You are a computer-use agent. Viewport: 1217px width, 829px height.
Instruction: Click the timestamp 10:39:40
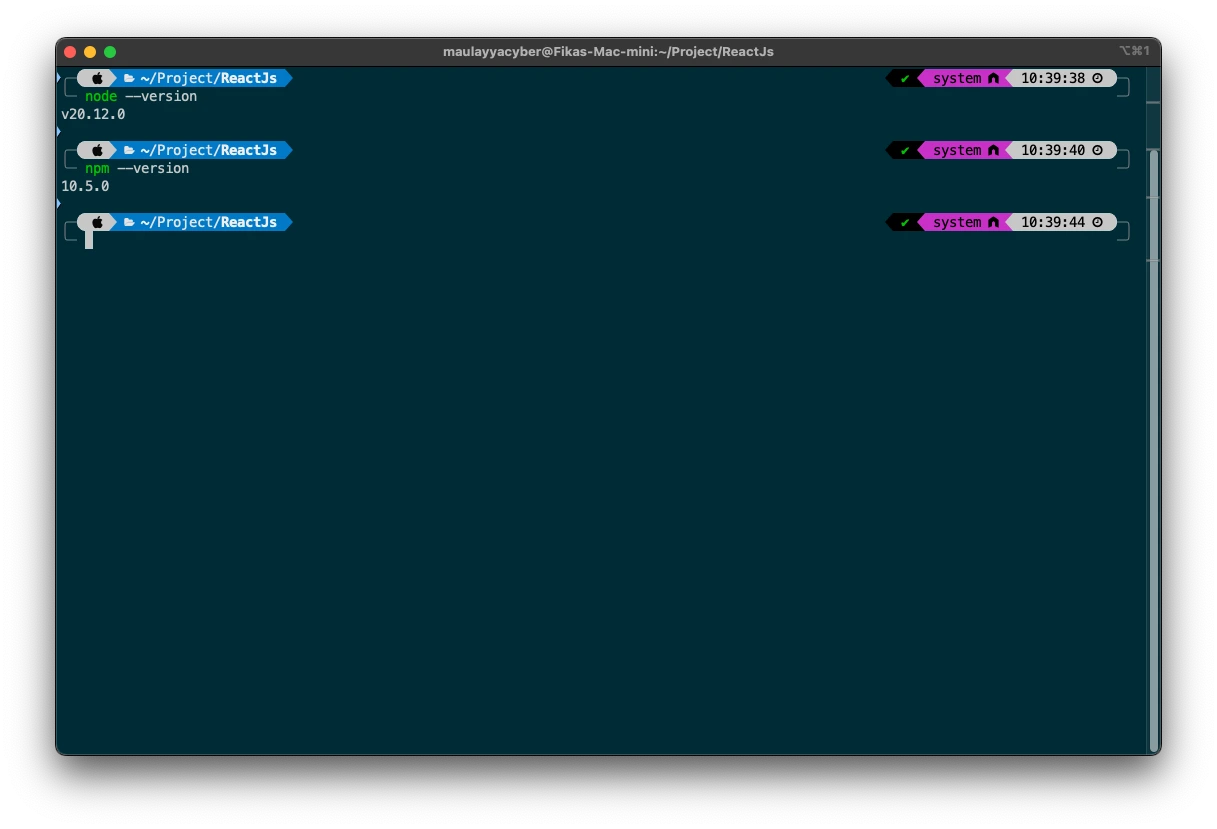coord(1053,150)
